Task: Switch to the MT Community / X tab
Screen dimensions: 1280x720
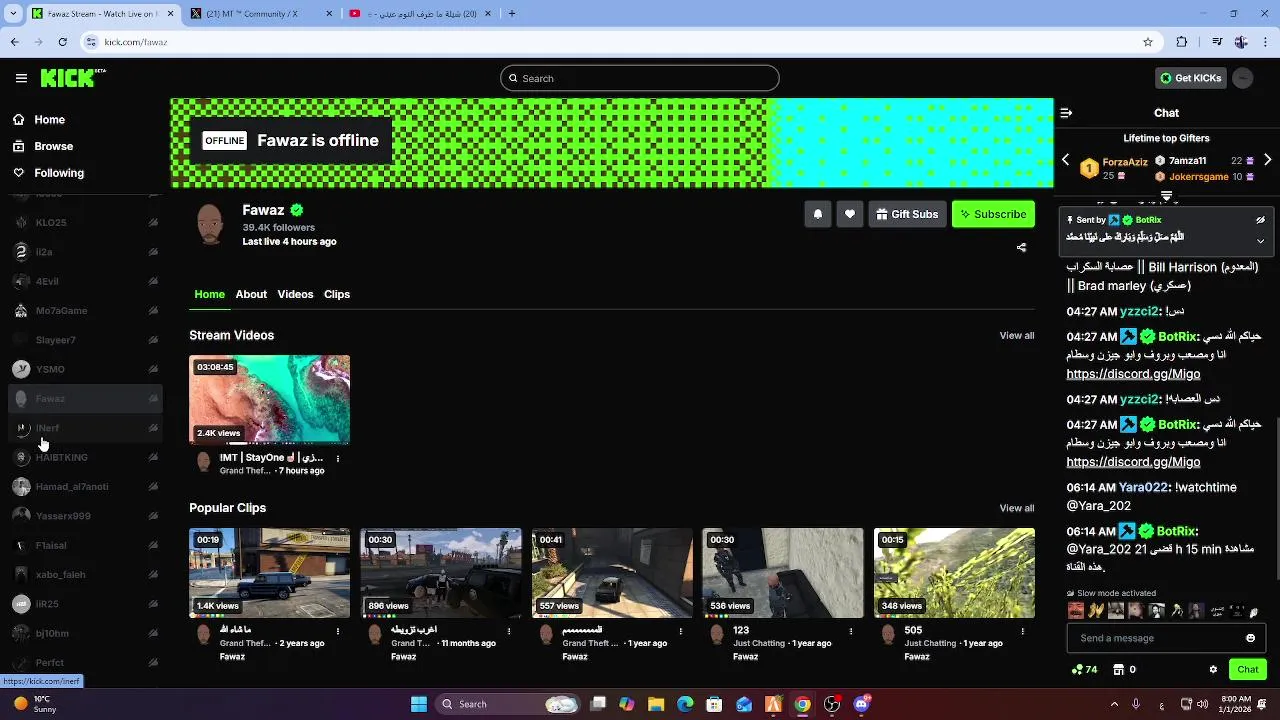Action: pos(260,14)
